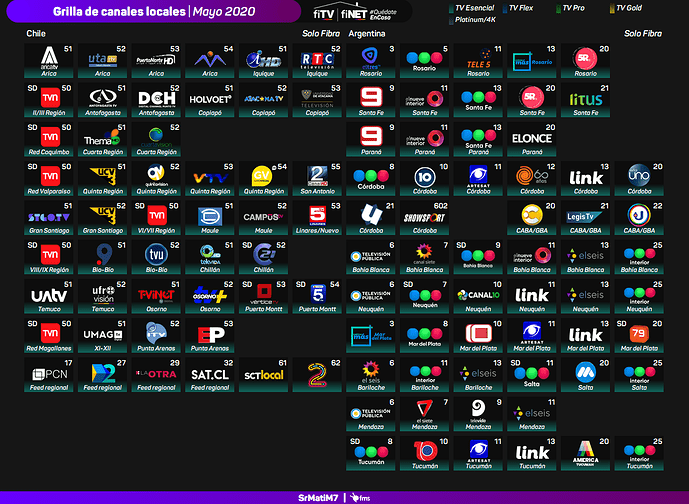Screen dimensions: 689x504
Task: Select the Thema Cuarta Región logo
Action: point(102,138)
